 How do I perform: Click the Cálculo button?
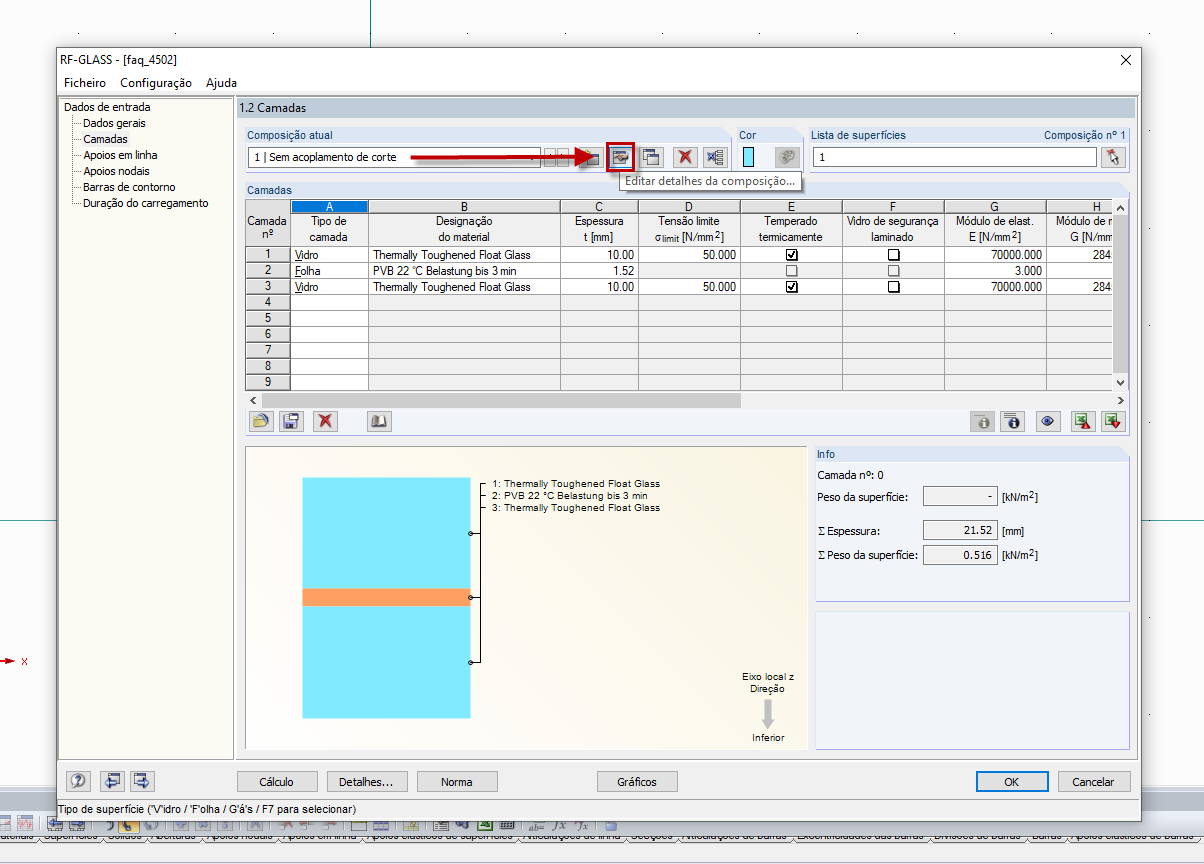point(277,781)
